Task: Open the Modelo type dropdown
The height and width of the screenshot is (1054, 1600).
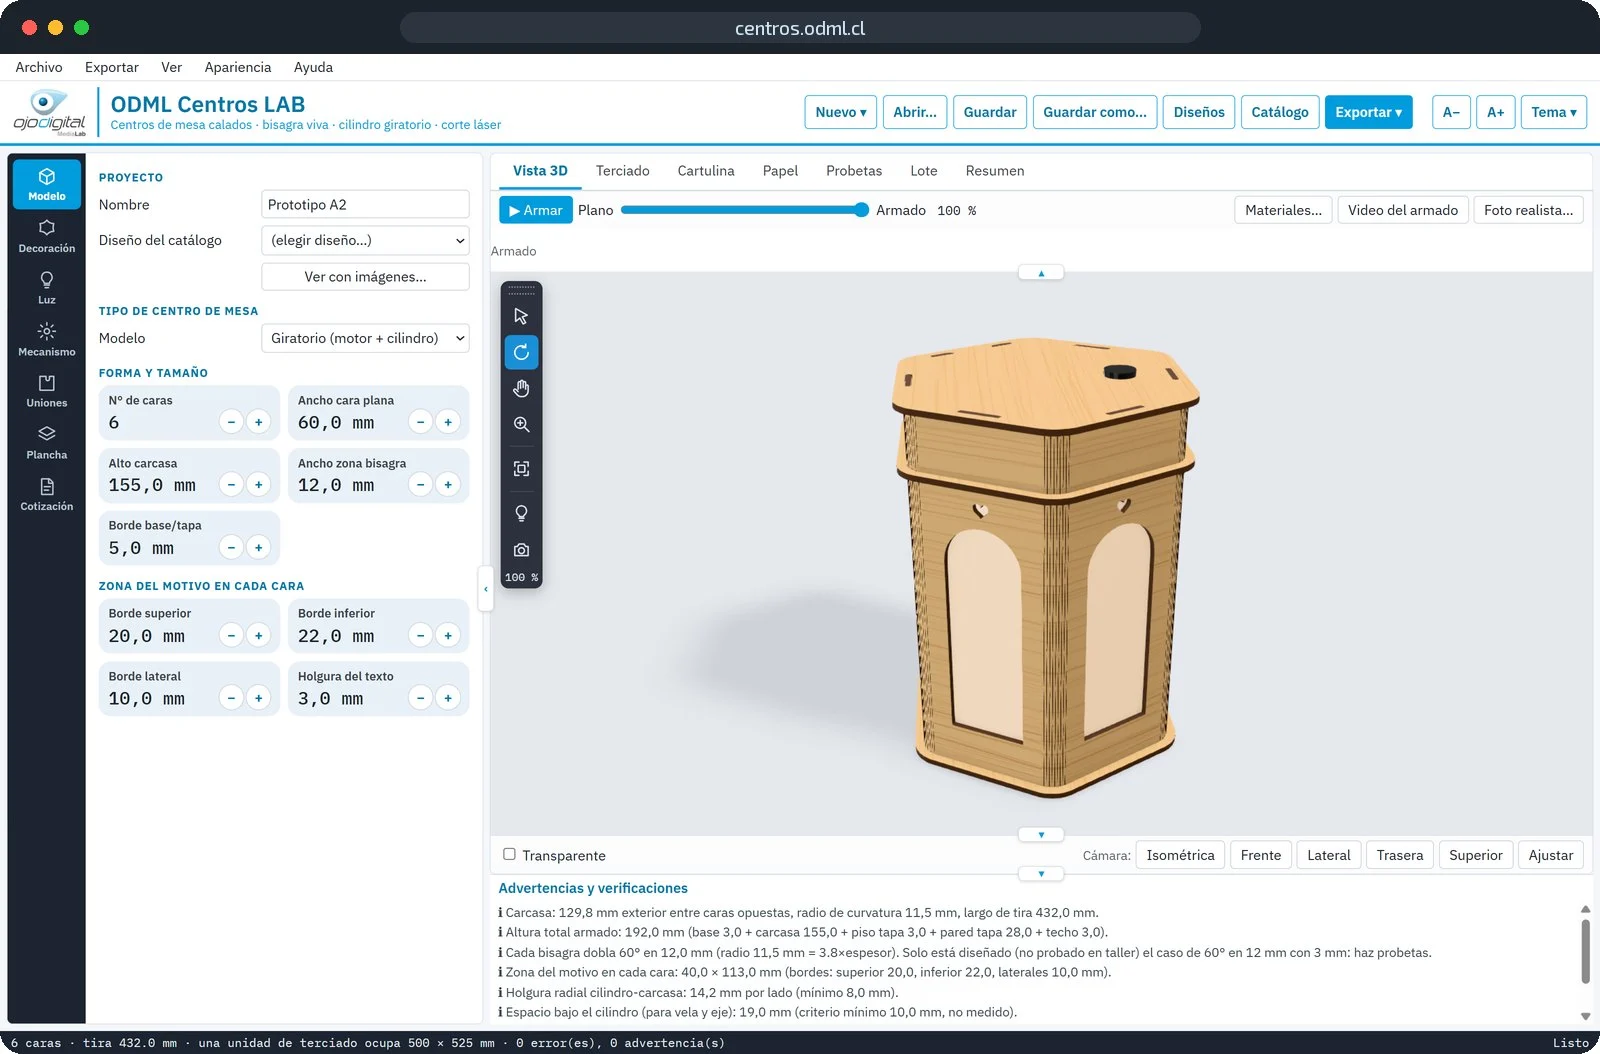Action: point(365,338)
